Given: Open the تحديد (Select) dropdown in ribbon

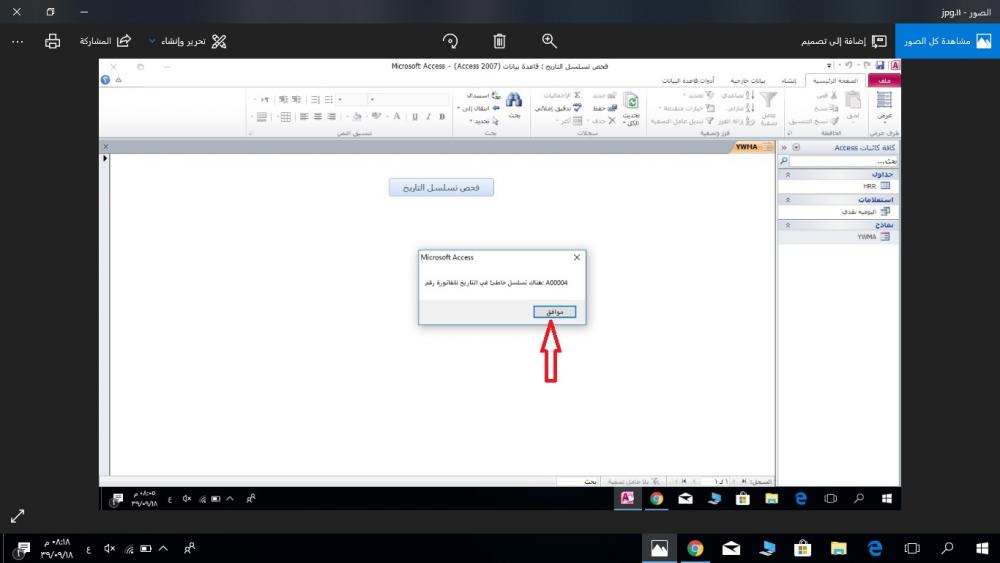Looking at the screenshot, I should (483, 121).
